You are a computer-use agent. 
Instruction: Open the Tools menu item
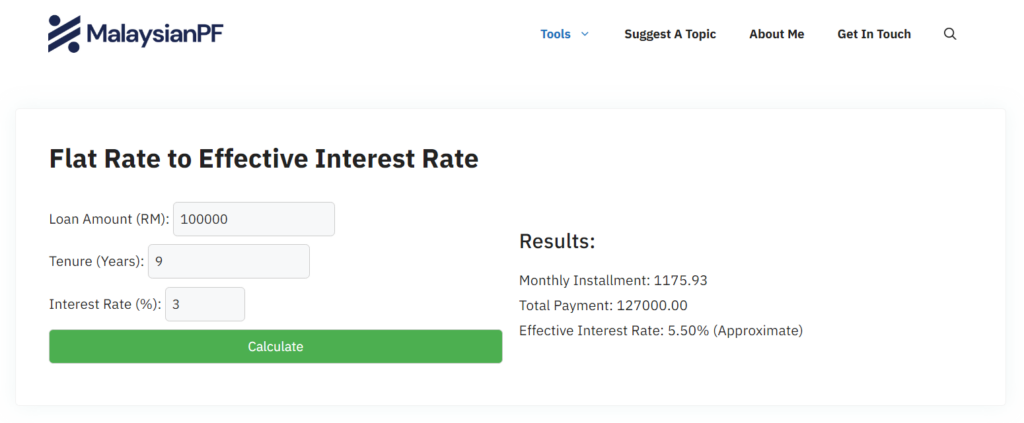point(555,34)
